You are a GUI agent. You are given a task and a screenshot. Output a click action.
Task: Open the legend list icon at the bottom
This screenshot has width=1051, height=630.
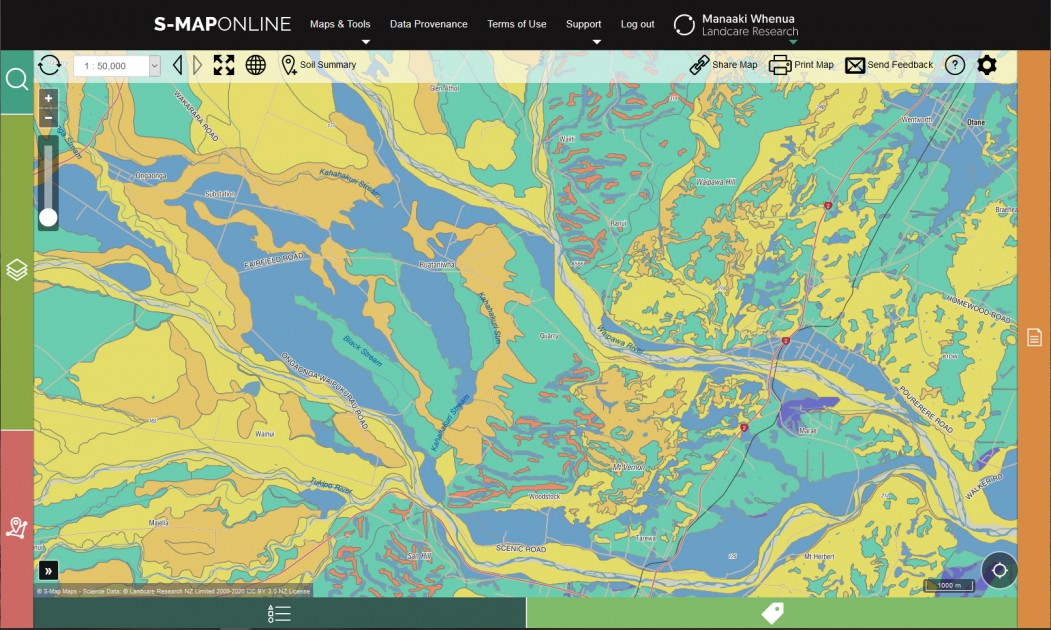pyautogui.click(x=278, y=613)
